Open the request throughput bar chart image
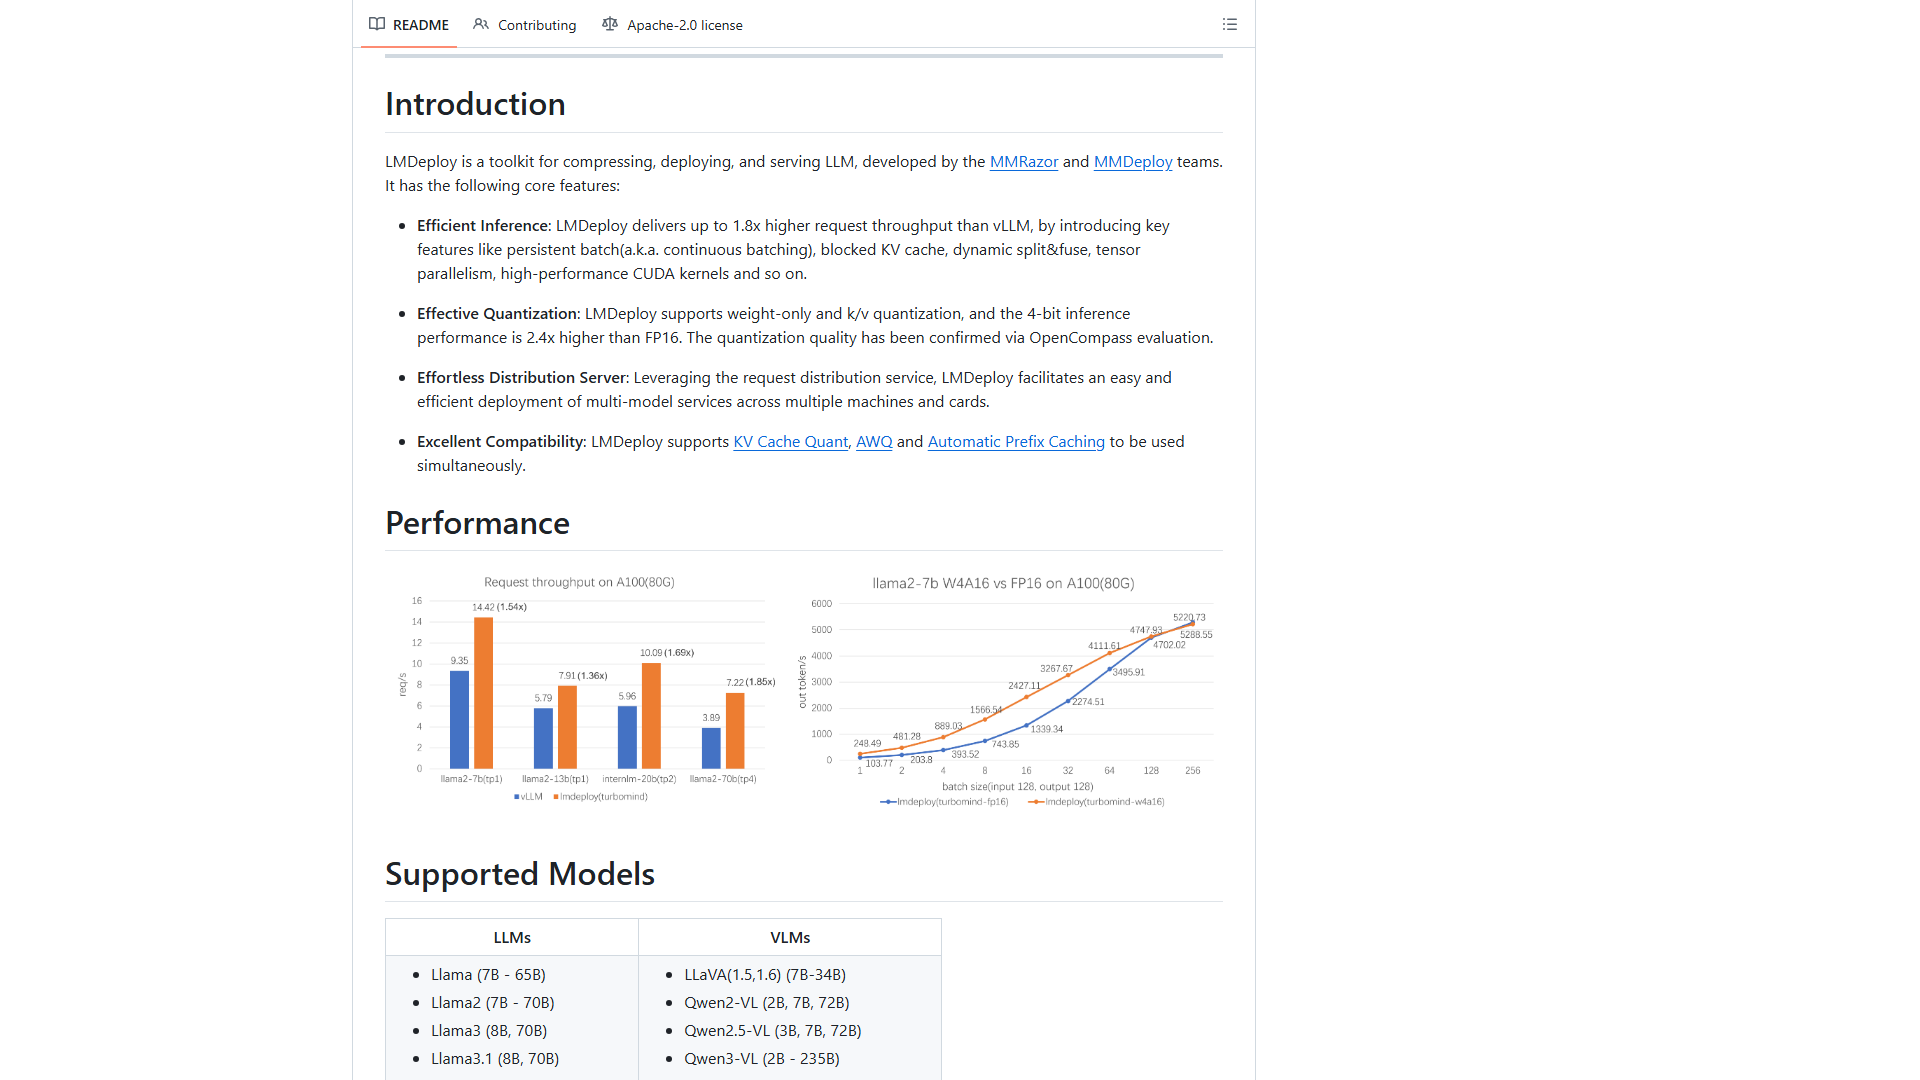 pos(586,689)
